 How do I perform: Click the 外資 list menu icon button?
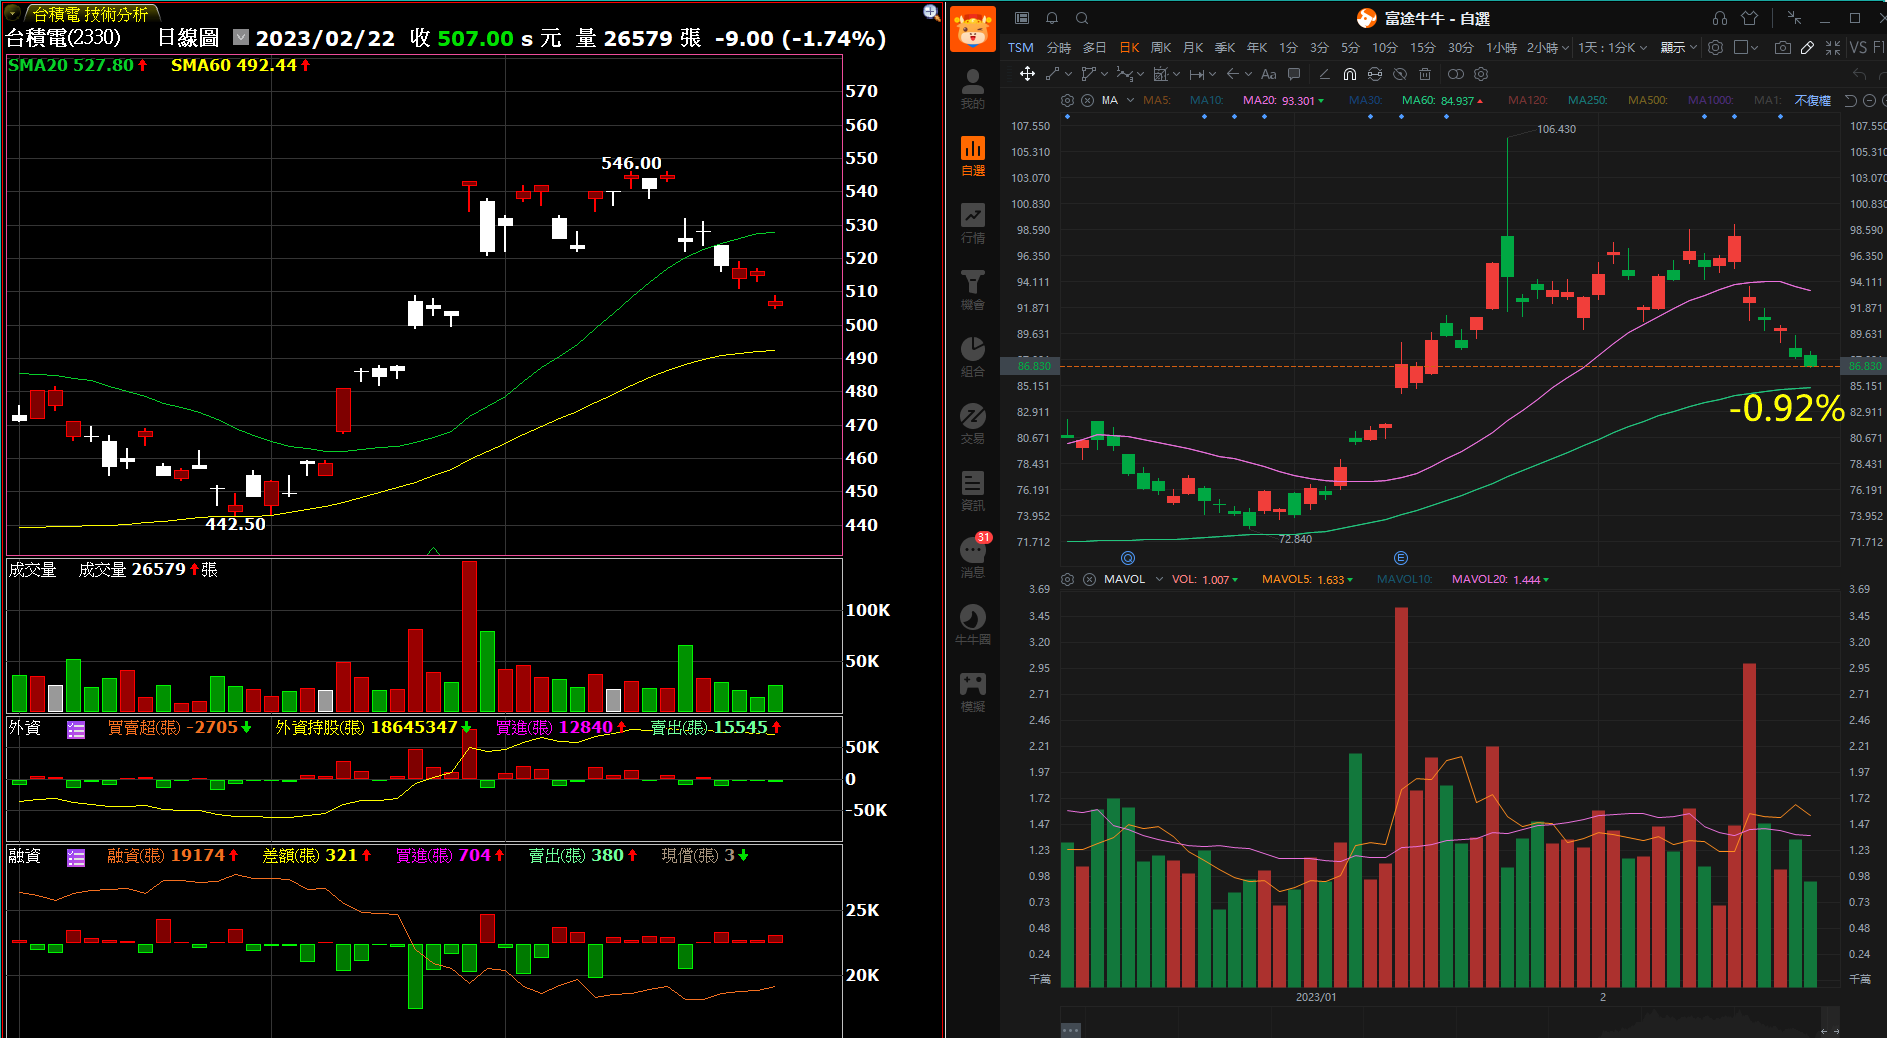coord(76,729)
